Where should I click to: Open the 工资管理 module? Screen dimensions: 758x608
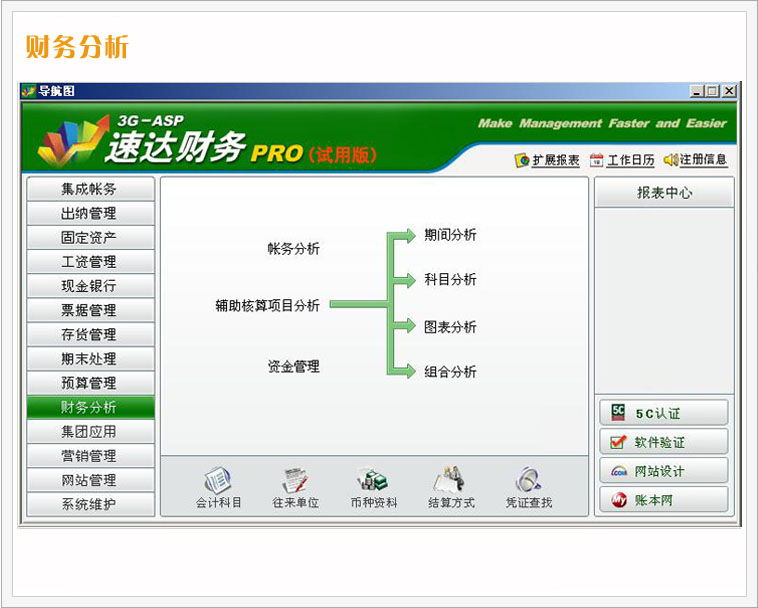coord(90,261)
